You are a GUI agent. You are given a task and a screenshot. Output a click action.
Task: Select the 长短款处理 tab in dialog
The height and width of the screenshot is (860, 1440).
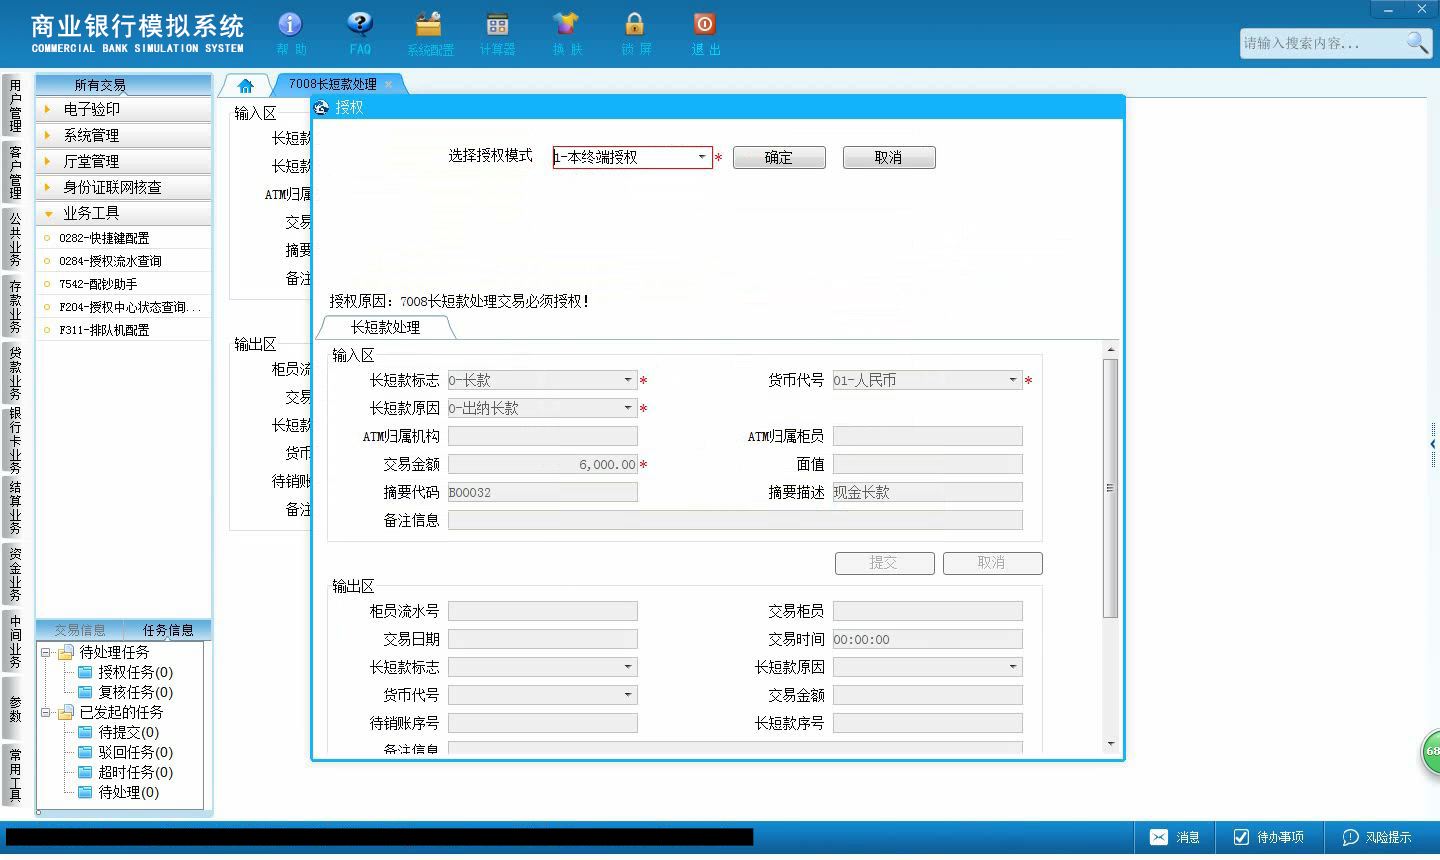click(385, 327)
